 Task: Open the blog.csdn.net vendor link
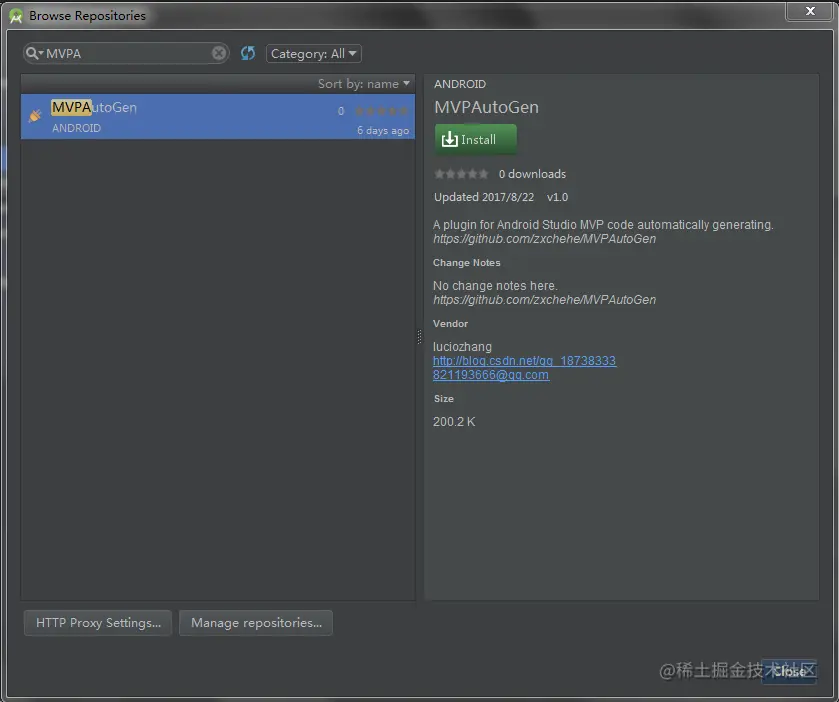[x=524, y=361]
